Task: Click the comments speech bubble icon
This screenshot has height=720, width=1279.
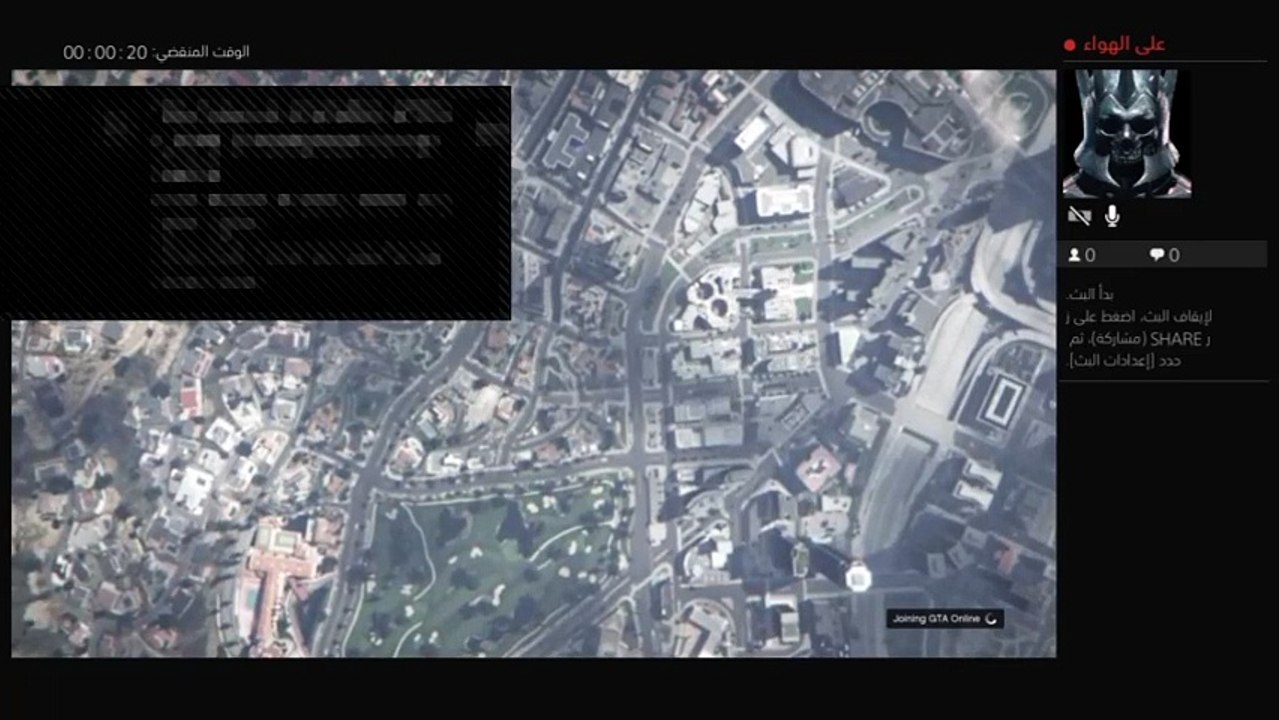Action: tap(1157, 255)
